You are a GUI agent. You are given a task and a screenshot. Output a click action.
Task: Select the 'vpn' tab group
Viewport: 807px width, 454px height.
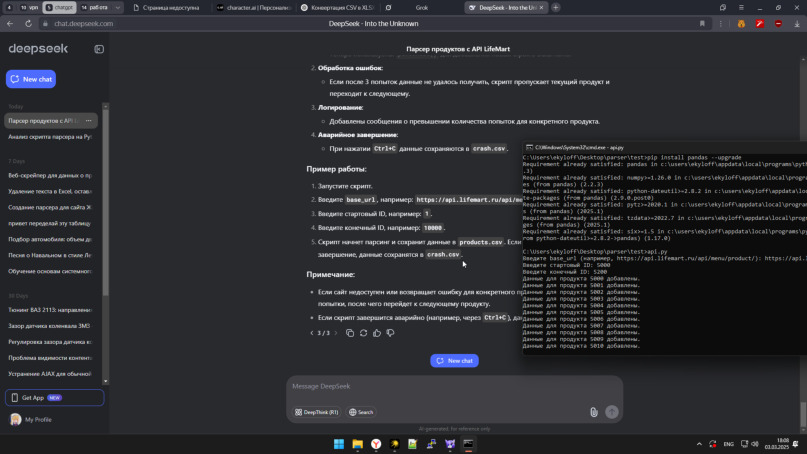pyautogui.click(x=30, y=8)
